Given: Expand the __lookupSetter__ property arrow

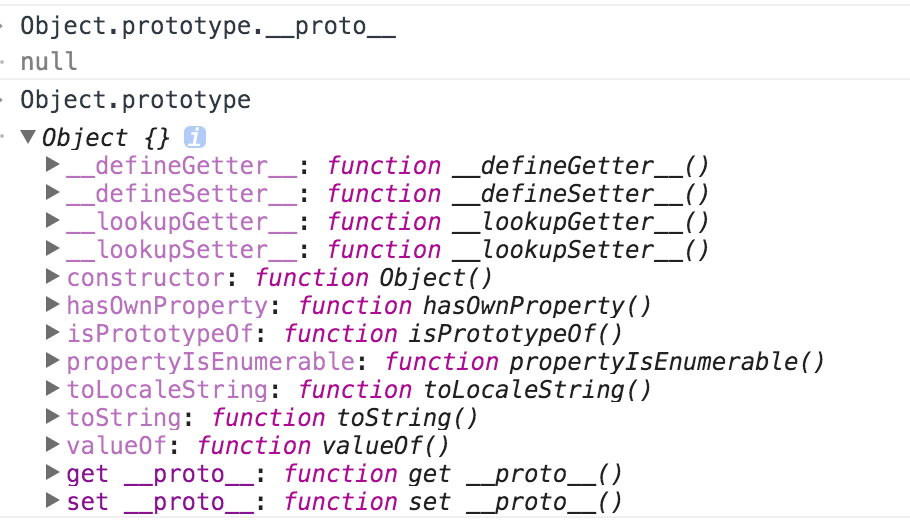Looking at the screenshot, I should click(x=53, y=248).
